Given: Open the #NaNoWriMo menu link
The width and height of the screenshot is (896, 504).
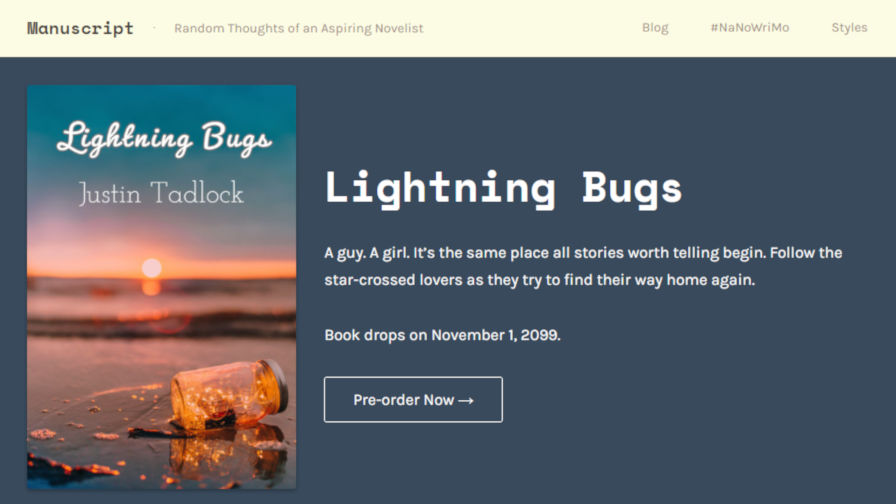Looking at the screenshot, I should pyautogui.click(x=749, y=28).
